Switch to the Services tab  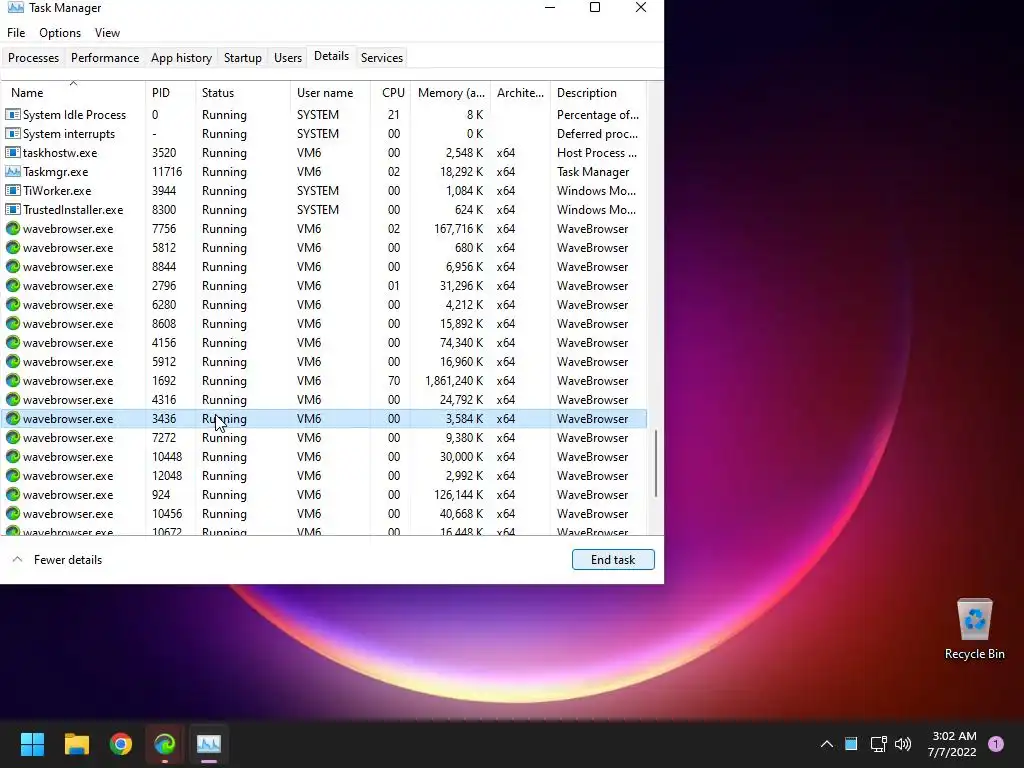point(381,57)
